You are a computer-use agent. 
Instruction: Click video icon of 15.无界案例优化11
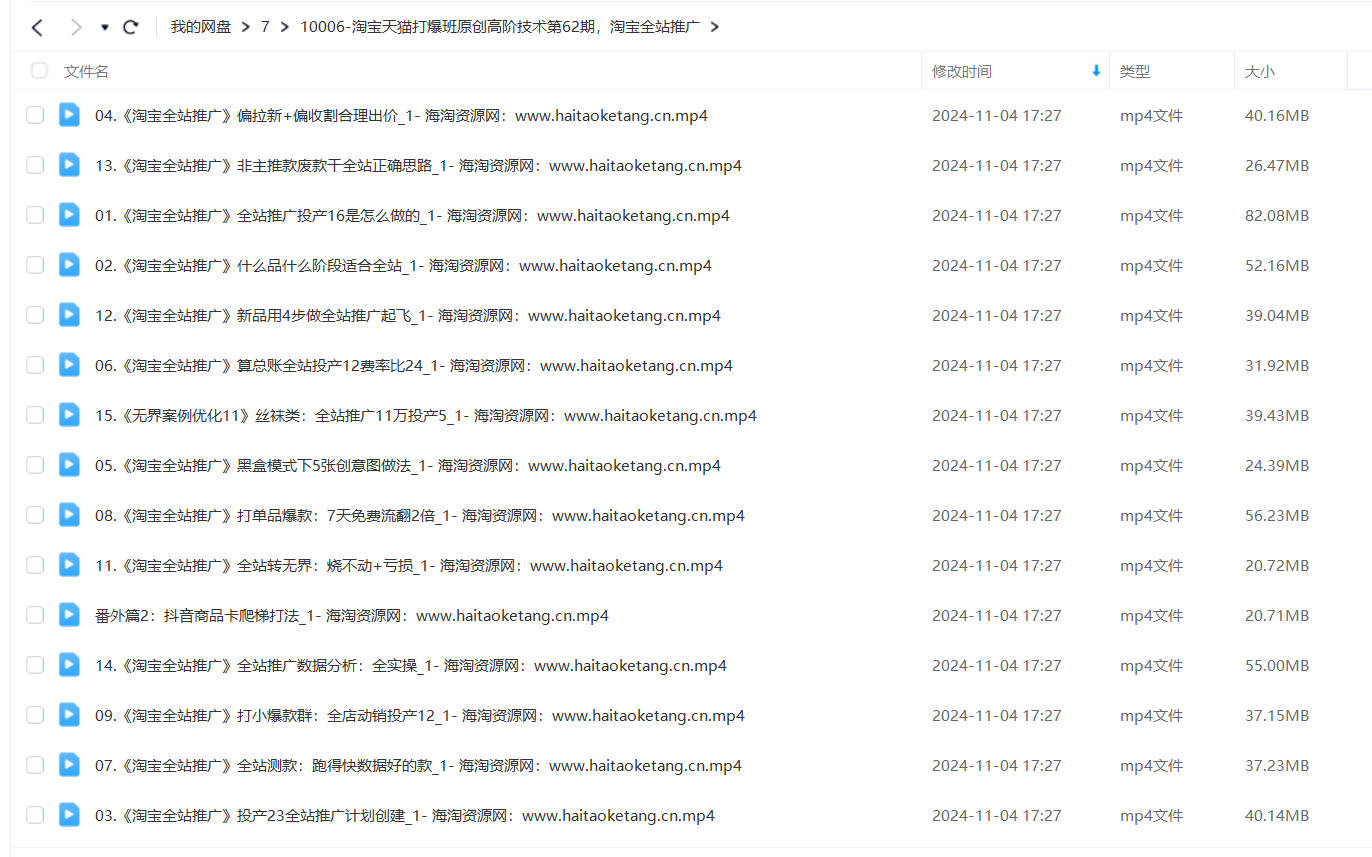tap(69, 415)
